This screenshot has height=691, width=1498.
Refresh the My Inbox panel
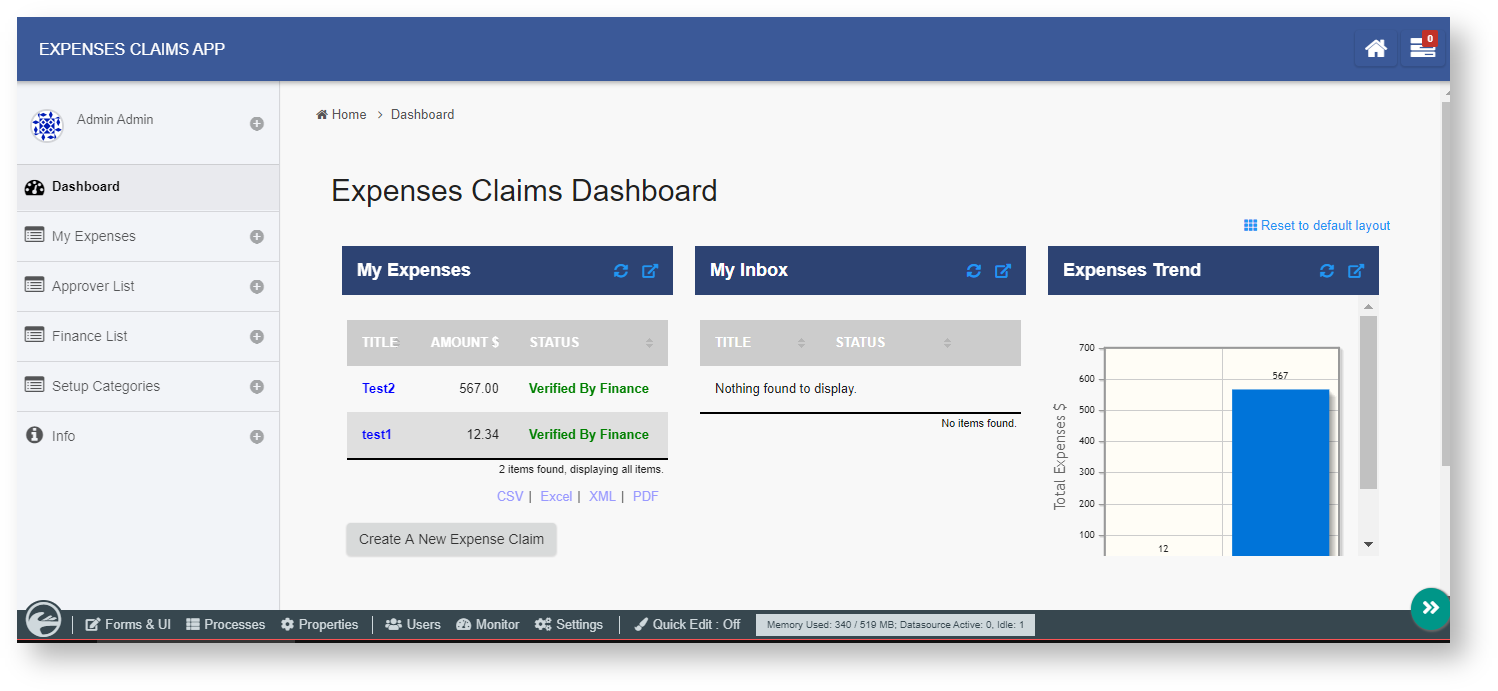[974, 271]
